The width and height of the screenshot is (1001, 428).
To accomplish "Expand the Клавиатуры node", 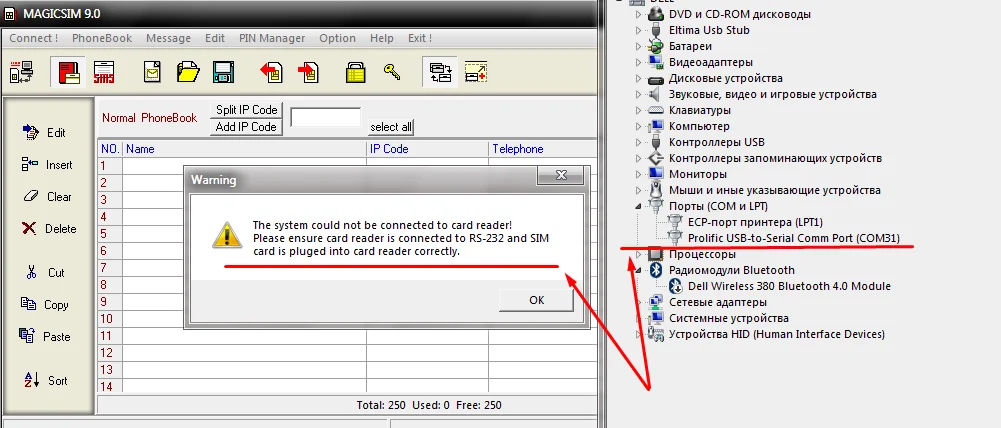I will tap(638, 110).
